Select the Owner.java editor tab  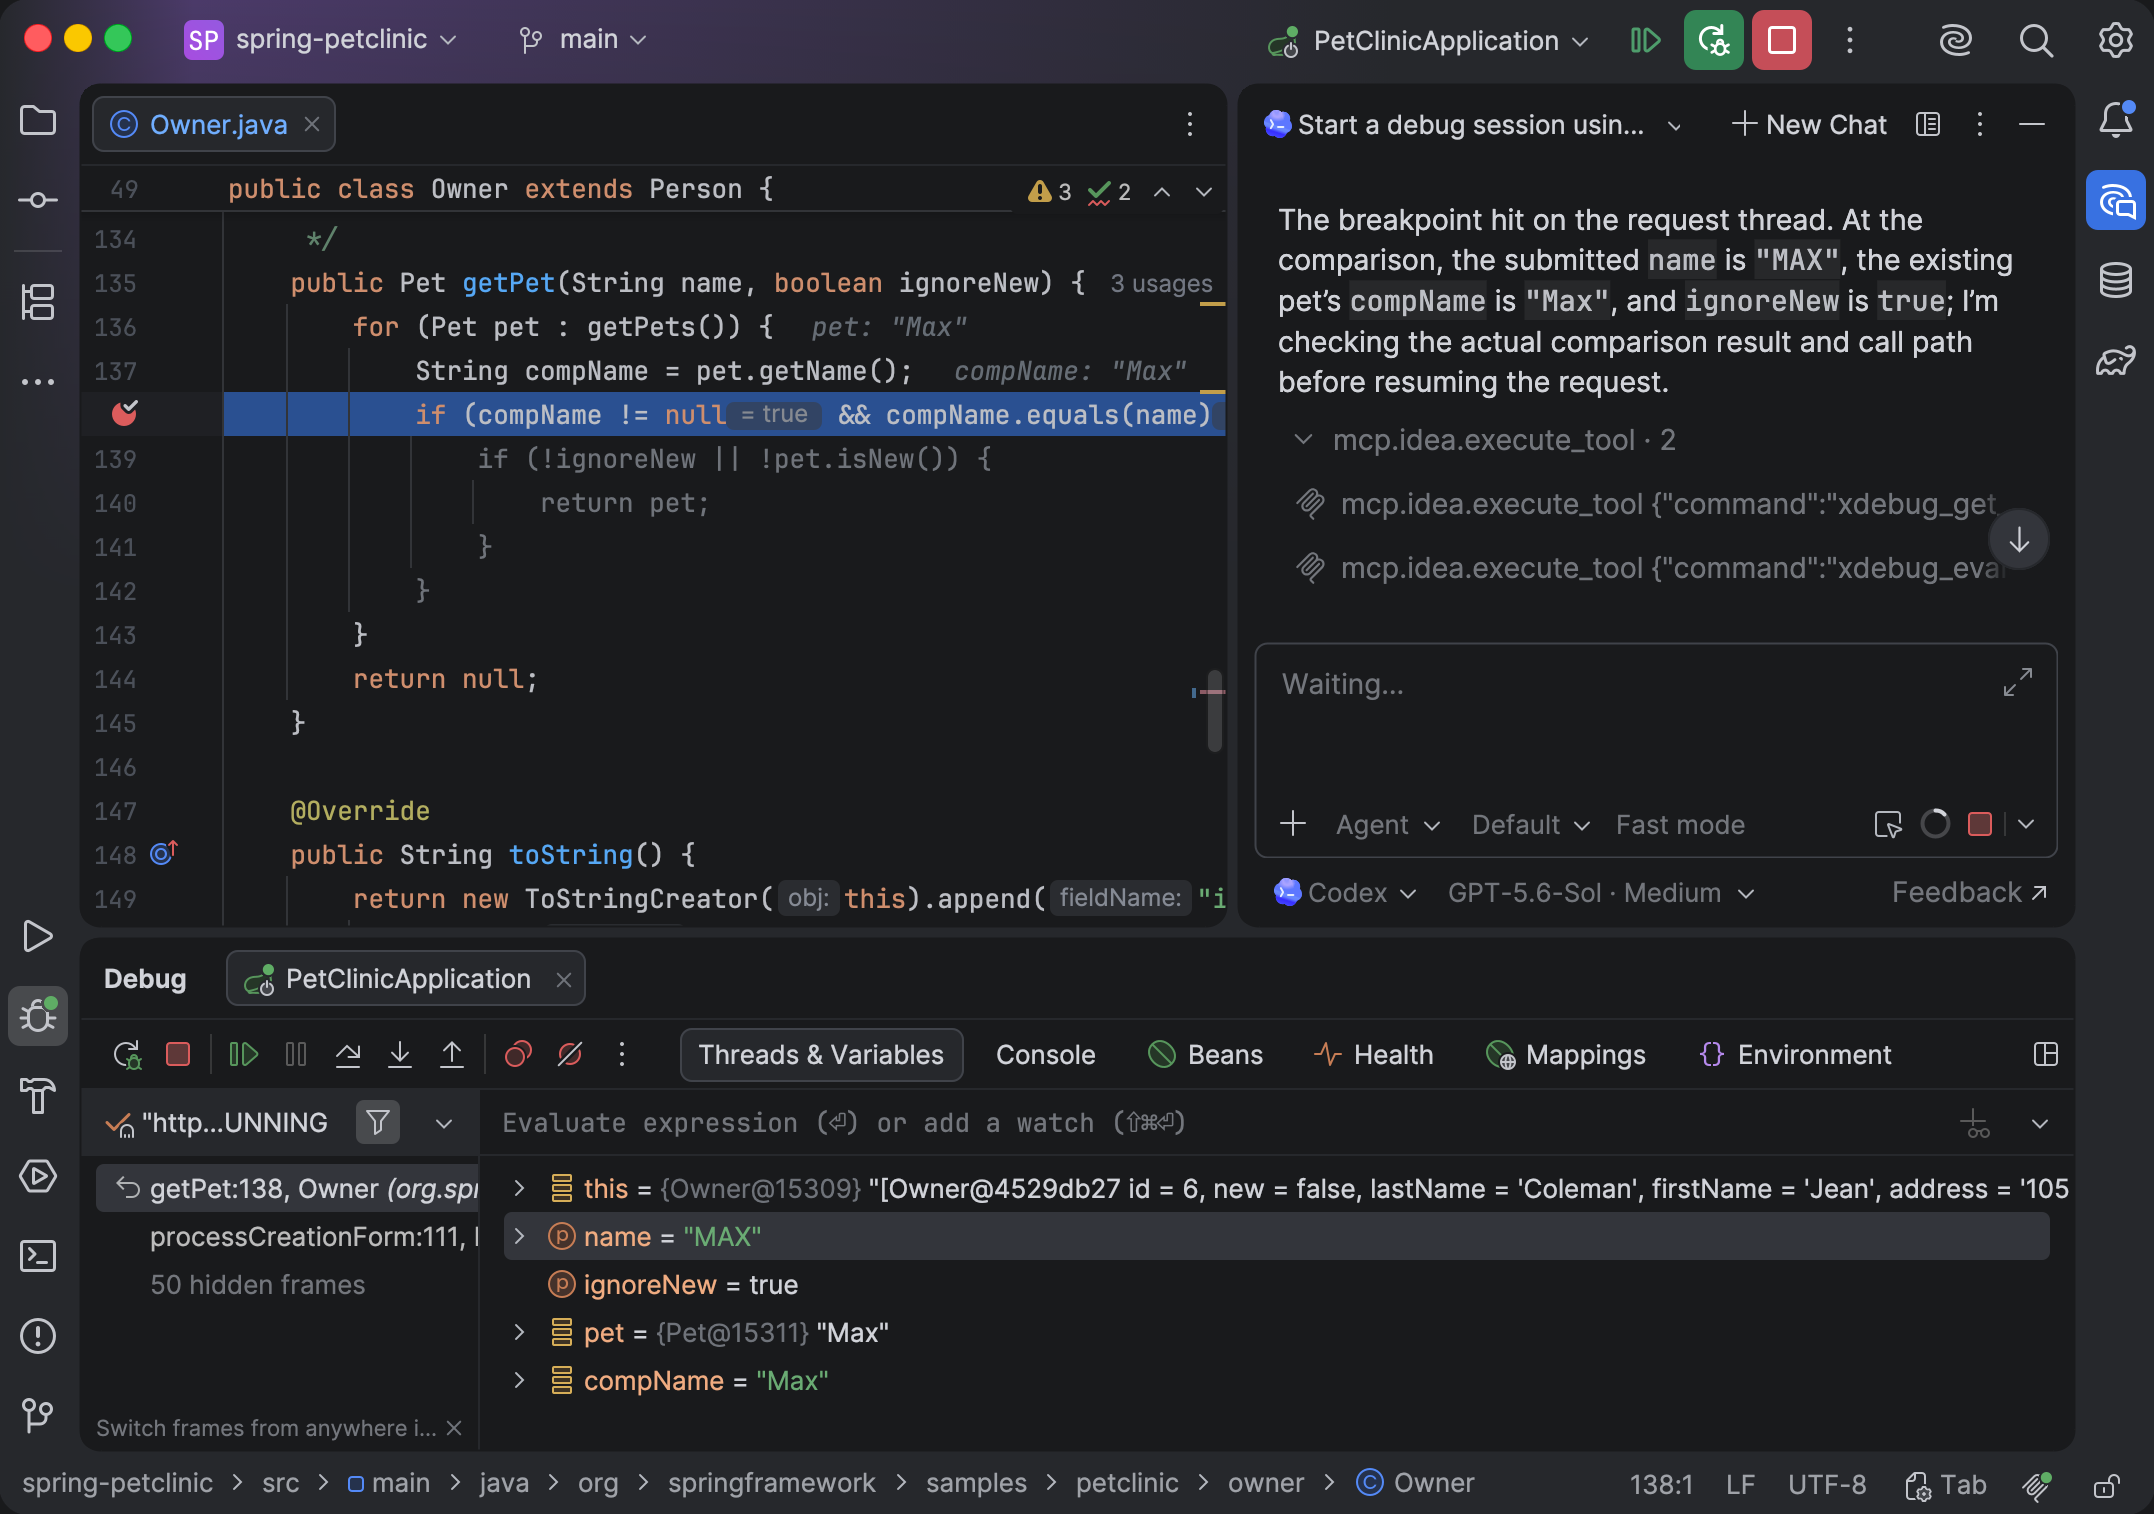click(x=213, y=125)
